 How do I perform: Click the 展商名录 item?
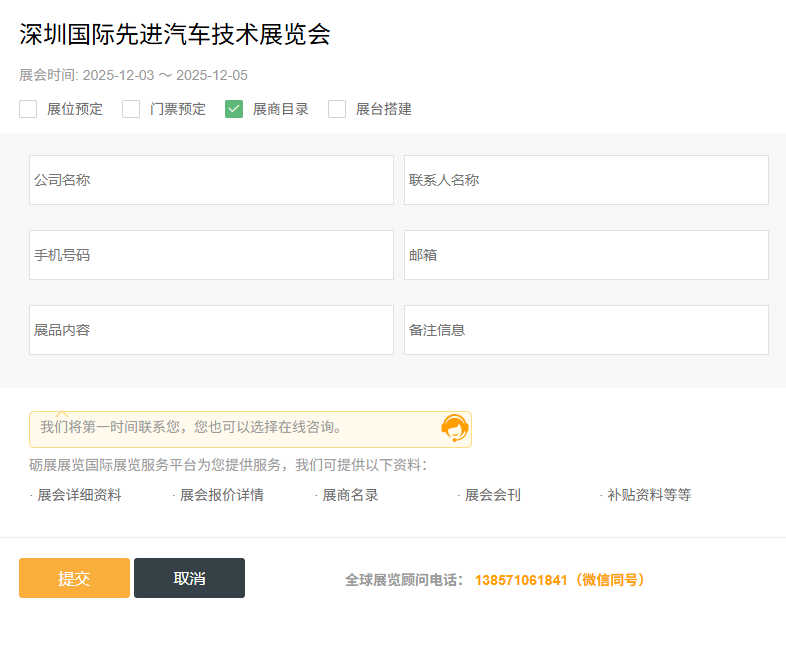click(x=350, y=495)
